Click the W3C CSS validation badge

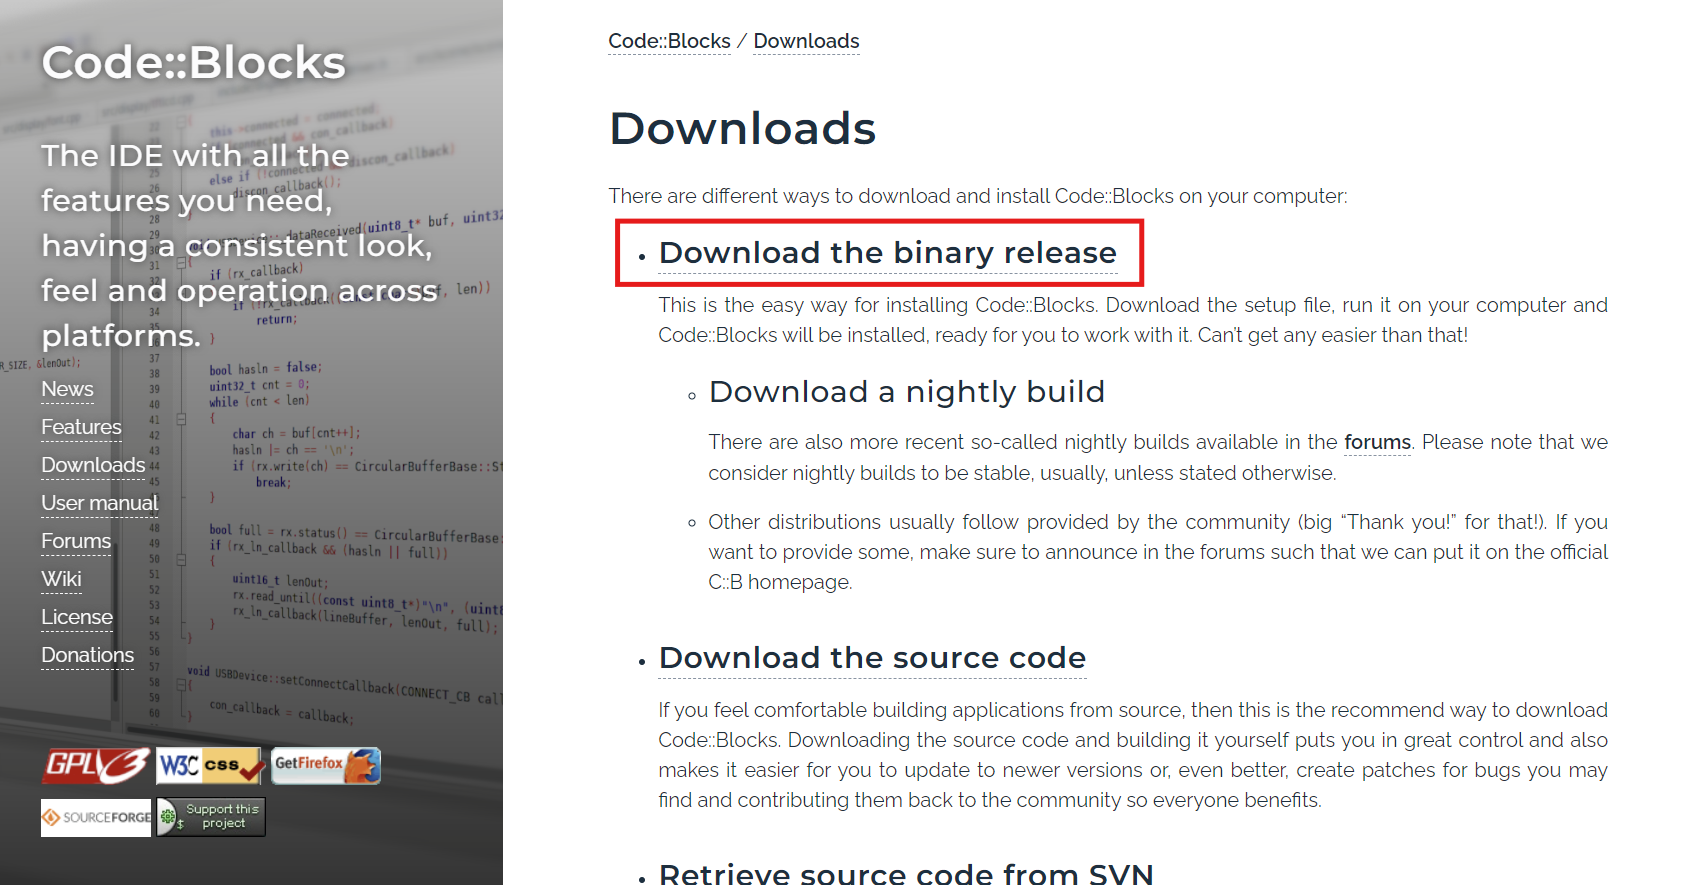pyautogui.click(x=210, y=766)
